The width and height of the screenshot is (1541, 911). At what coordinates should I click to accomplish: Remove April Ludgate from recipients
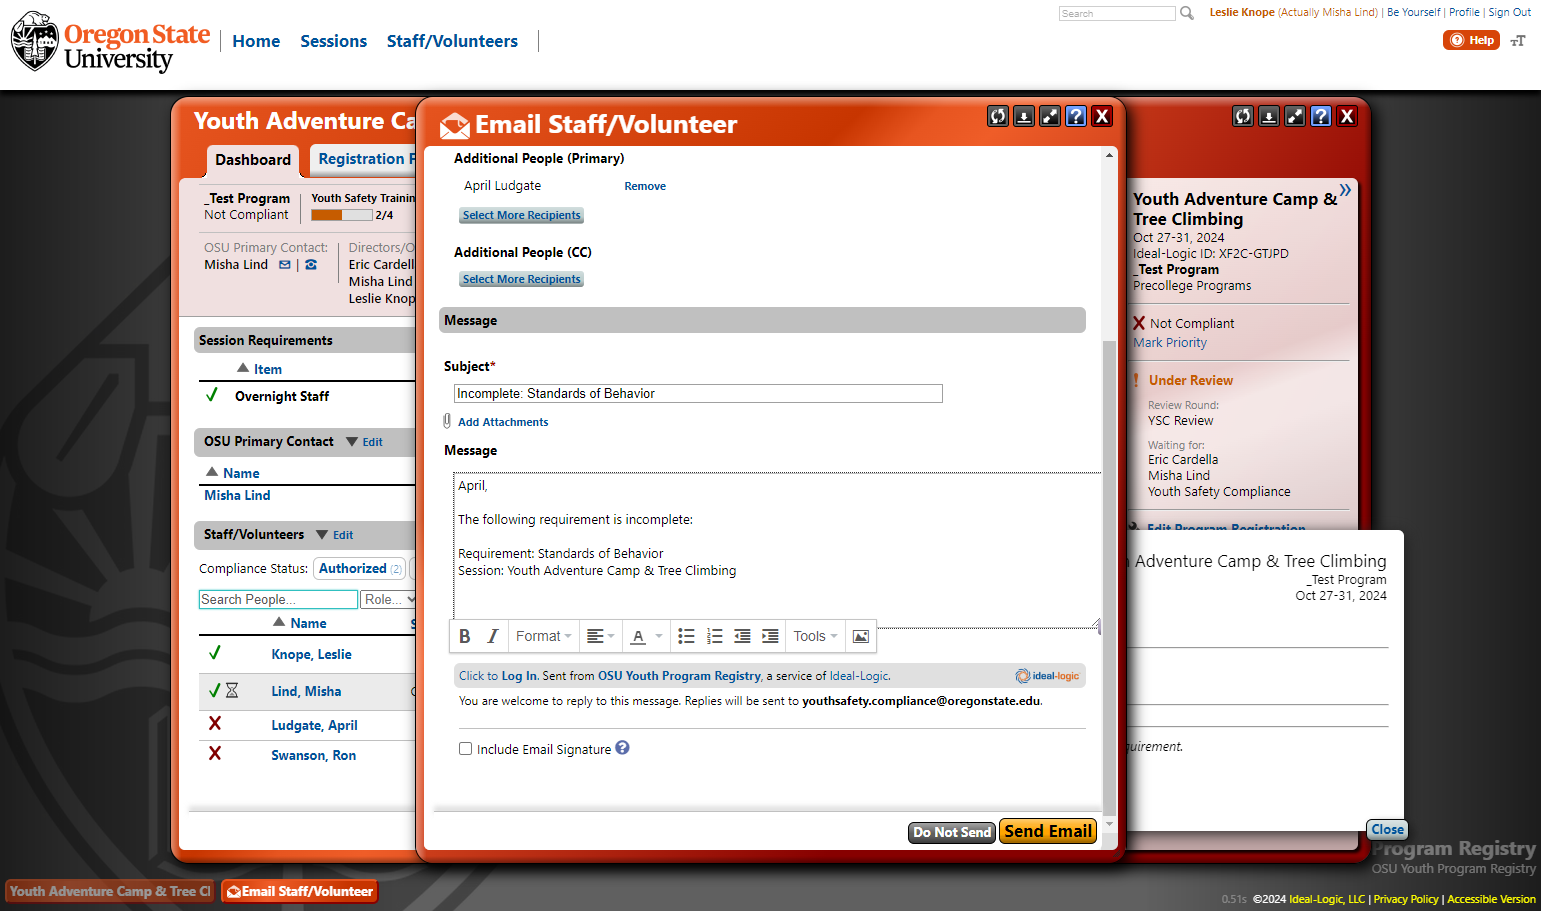pyautogui.click(x=645, y=186)
